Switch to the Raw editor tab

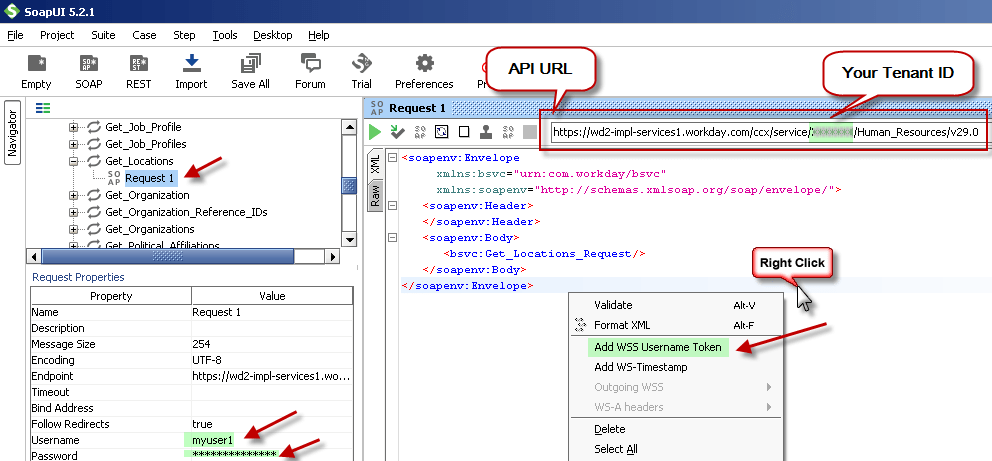[x=375, y=195]
